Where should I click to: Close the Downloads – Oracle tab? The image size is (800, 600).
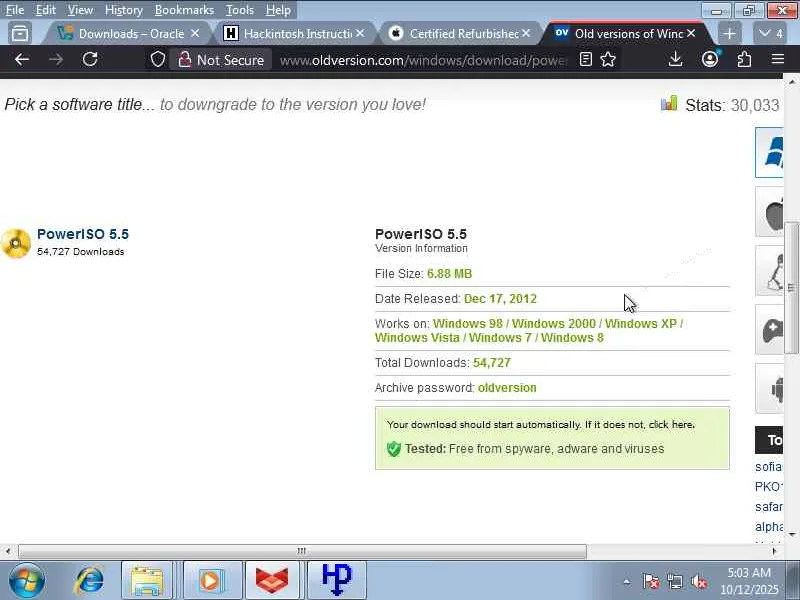[195, 33]
